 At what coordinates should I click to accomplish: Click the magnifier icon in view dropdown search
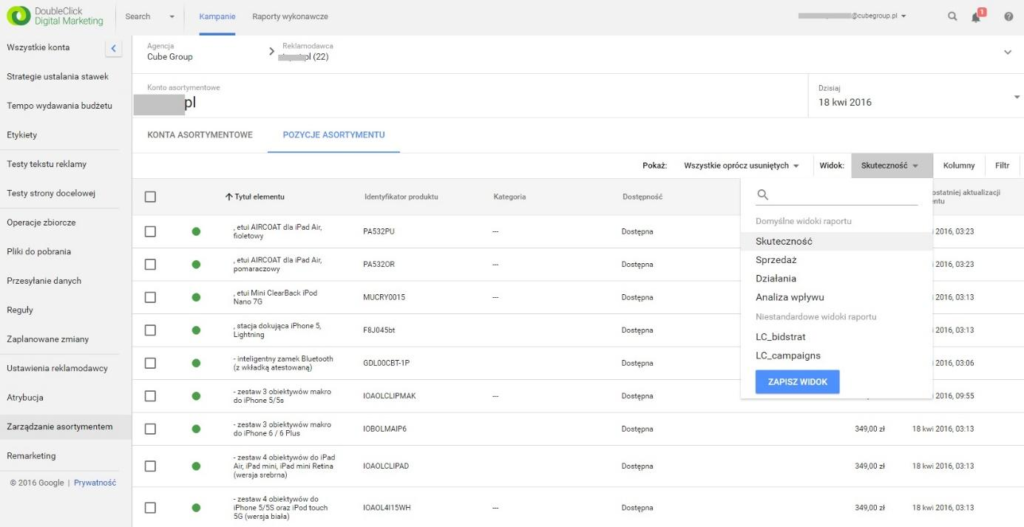(x=762, y=195)
